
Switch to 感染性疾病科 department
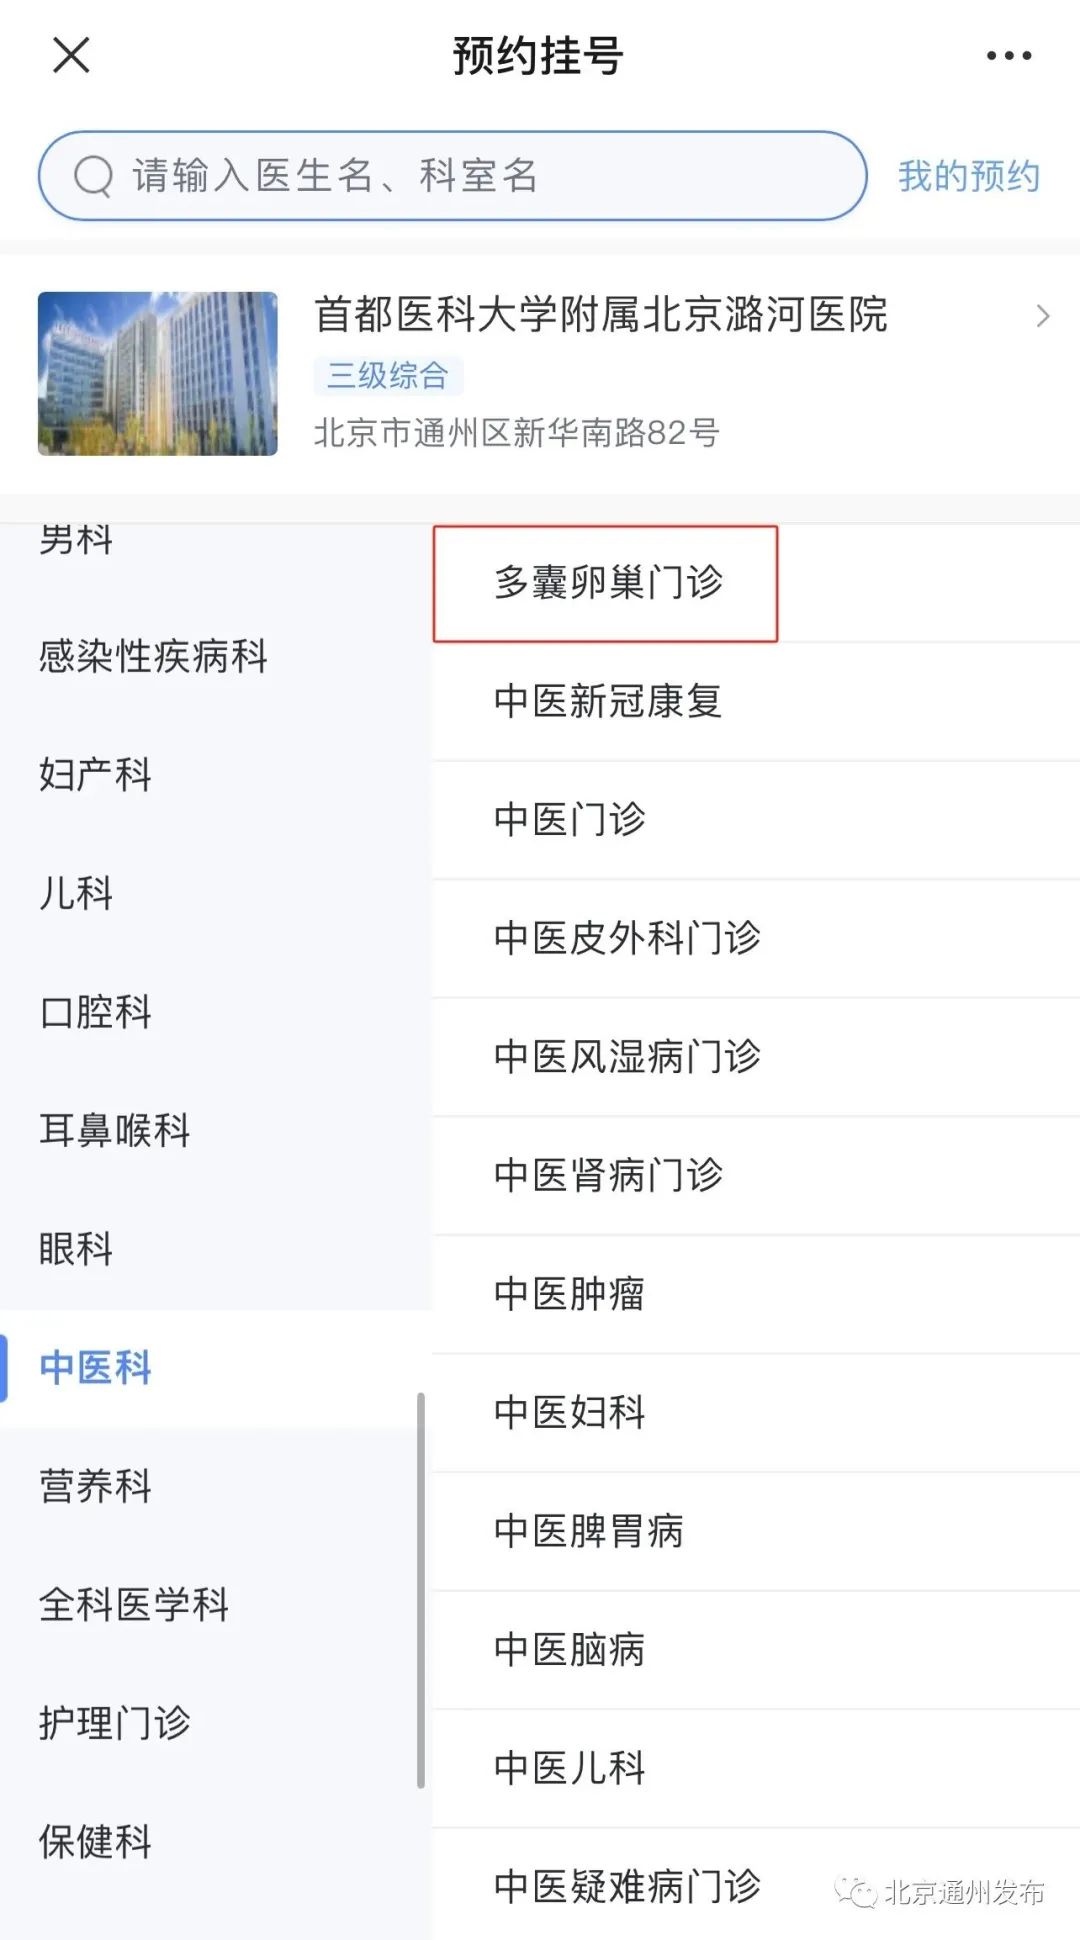[x=153, y=657]
